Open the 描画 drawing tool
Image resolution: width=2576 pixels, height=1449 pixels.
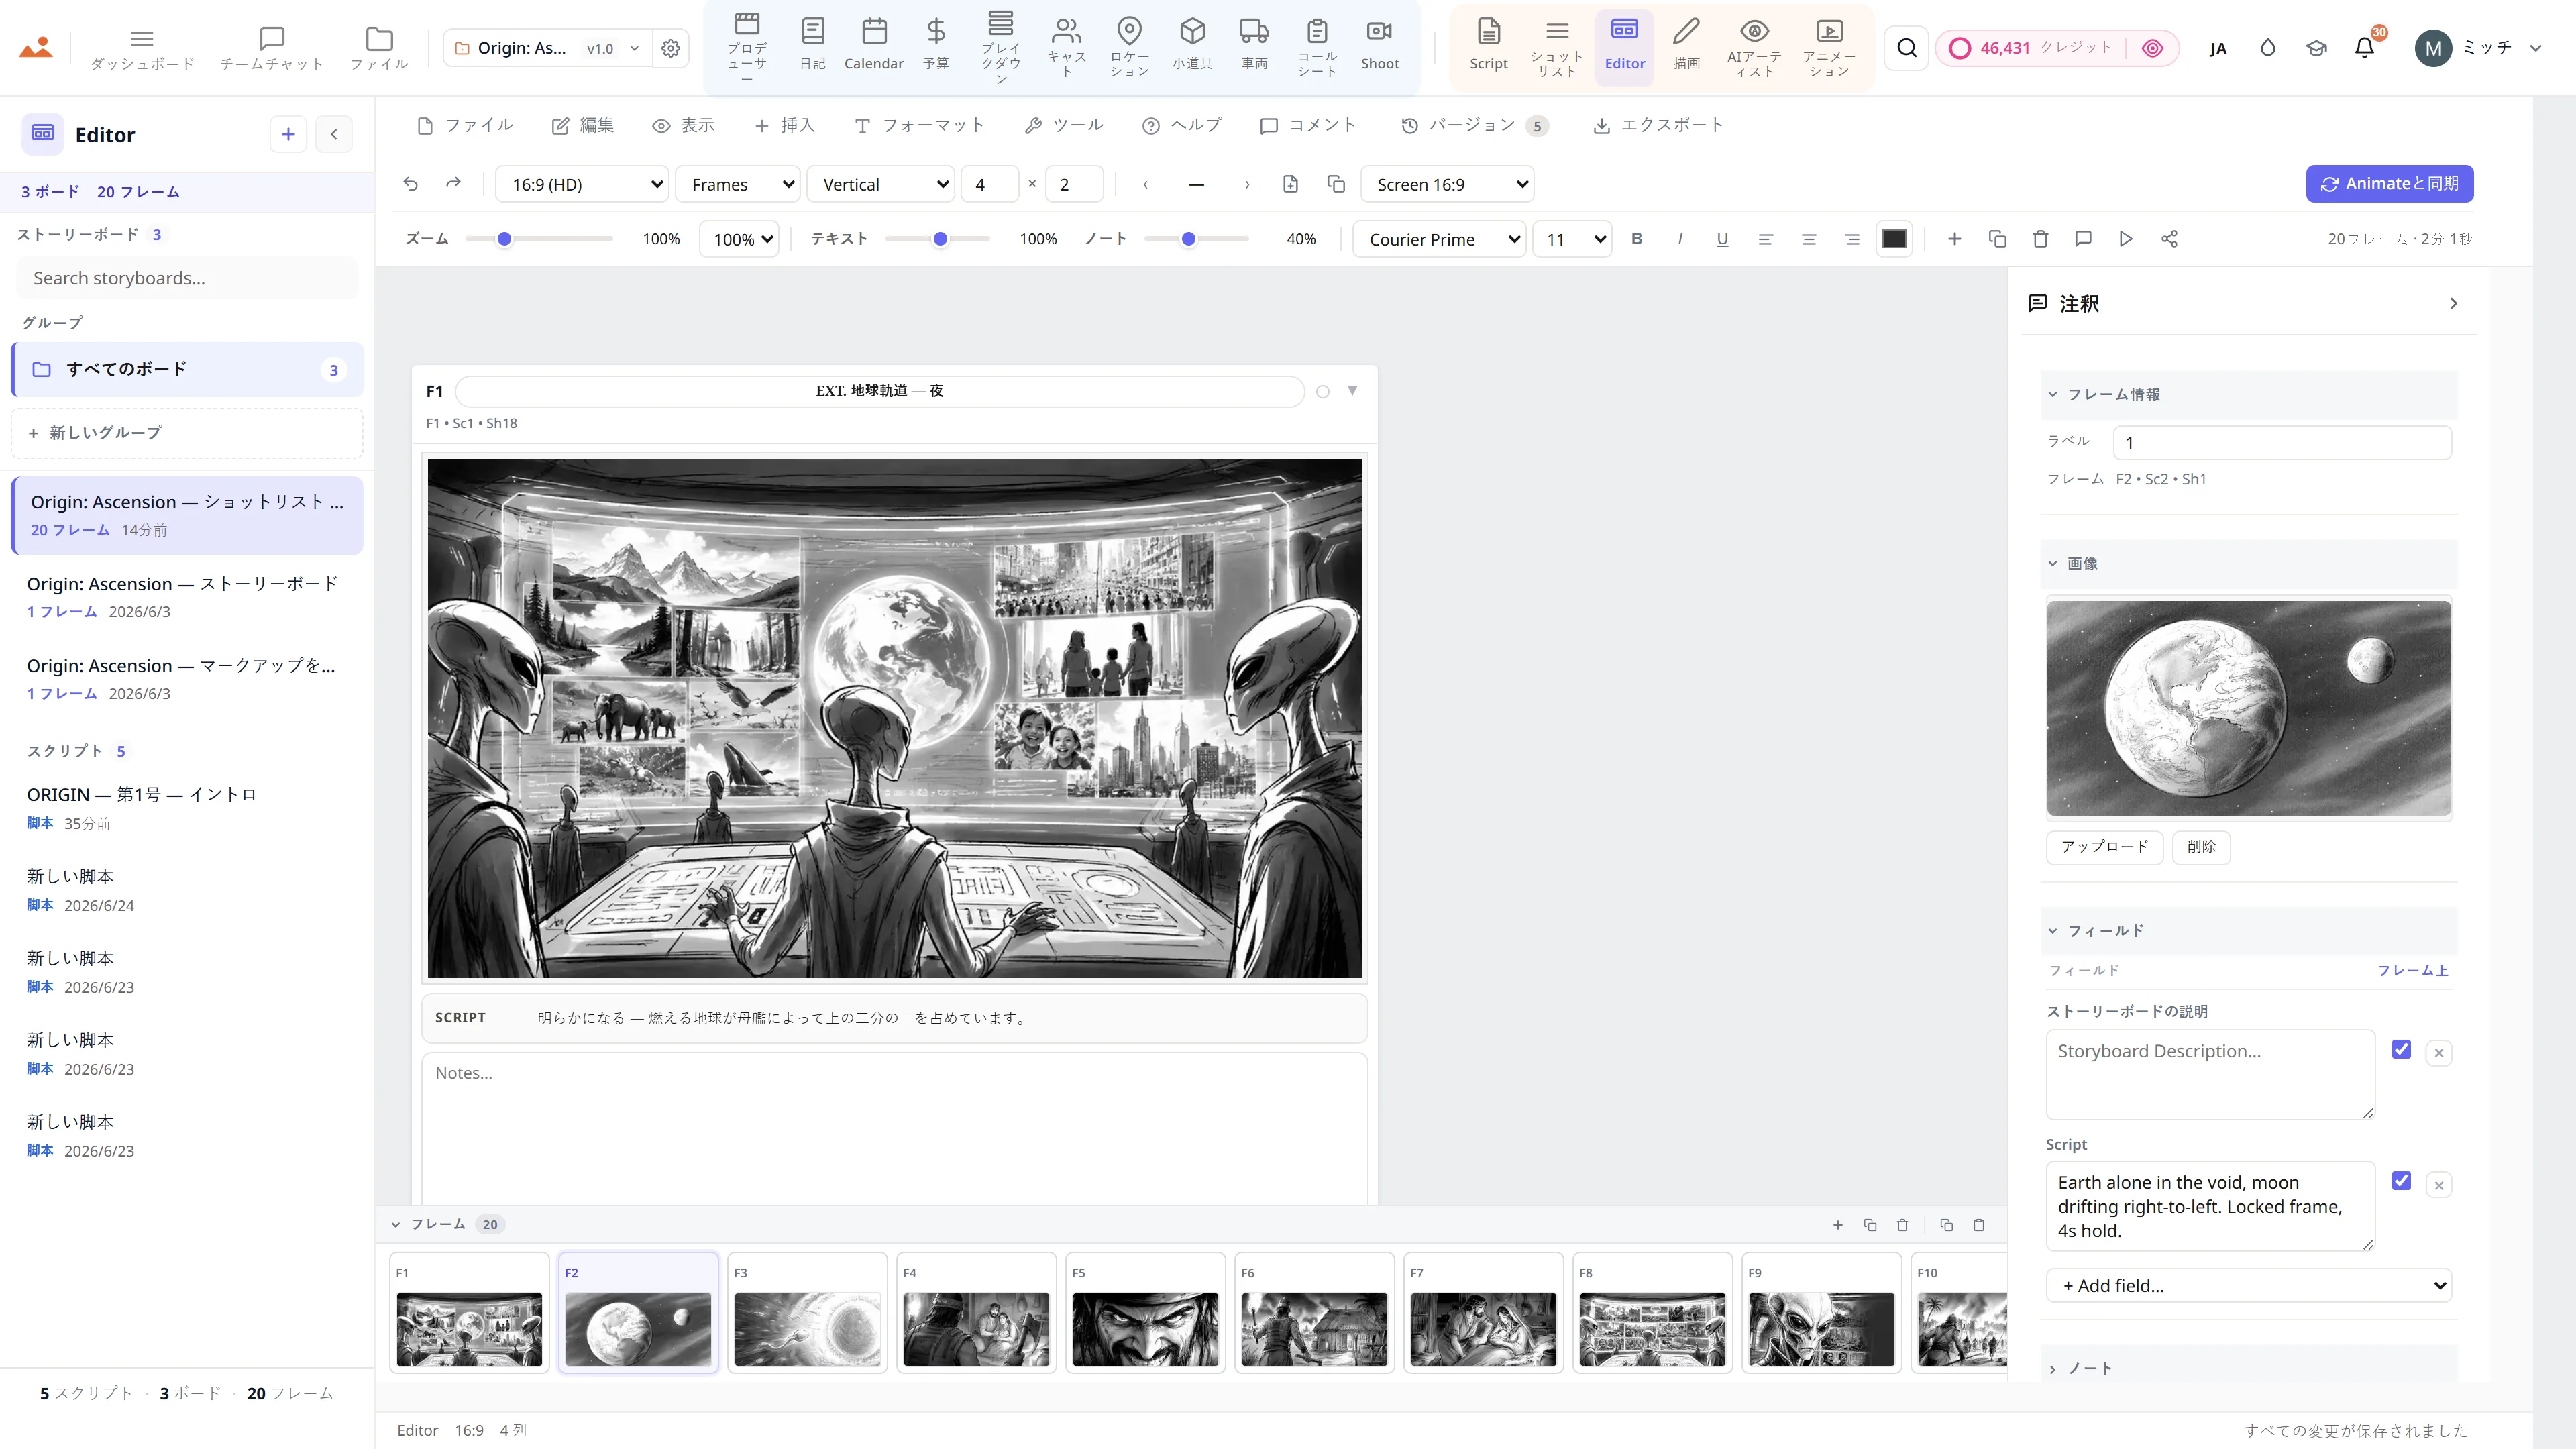(x=1686, y=46)
